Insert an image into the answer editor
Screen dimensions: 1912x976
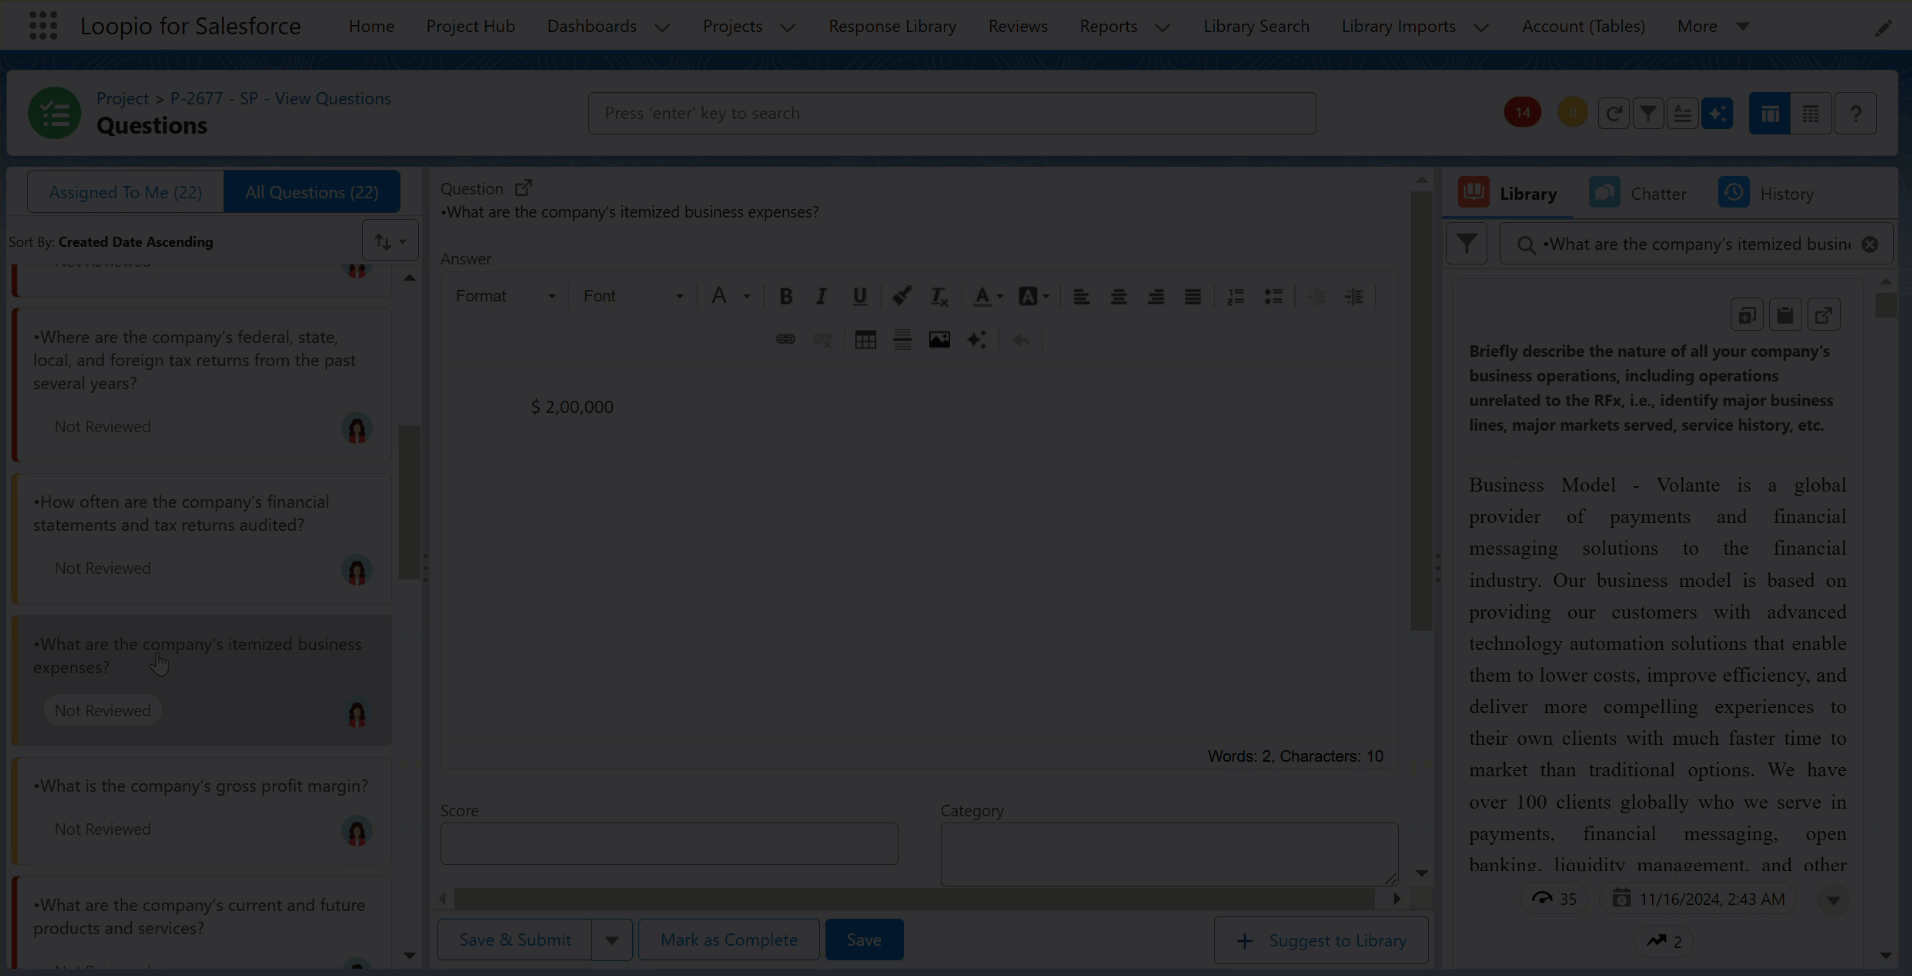(x=939, y=340)
